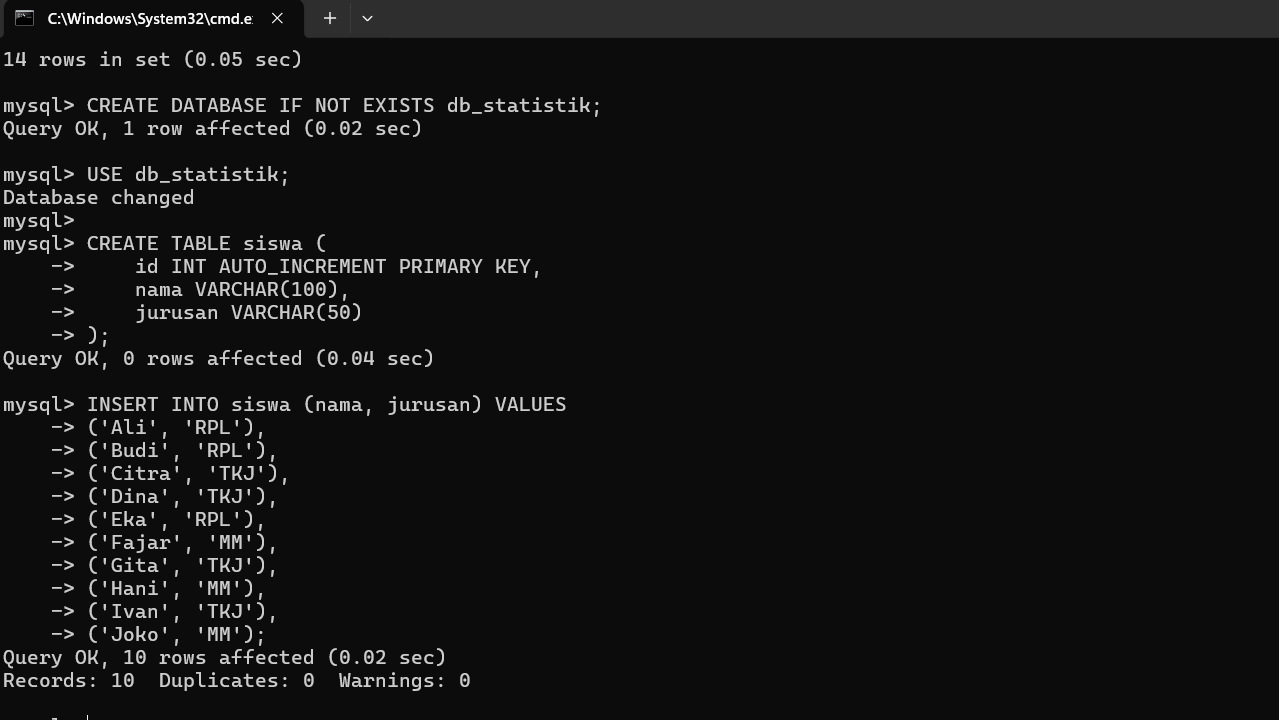Screen dimensions: 1279x720
Task: Open a new tab with the plus button
Action: point(329,18)
